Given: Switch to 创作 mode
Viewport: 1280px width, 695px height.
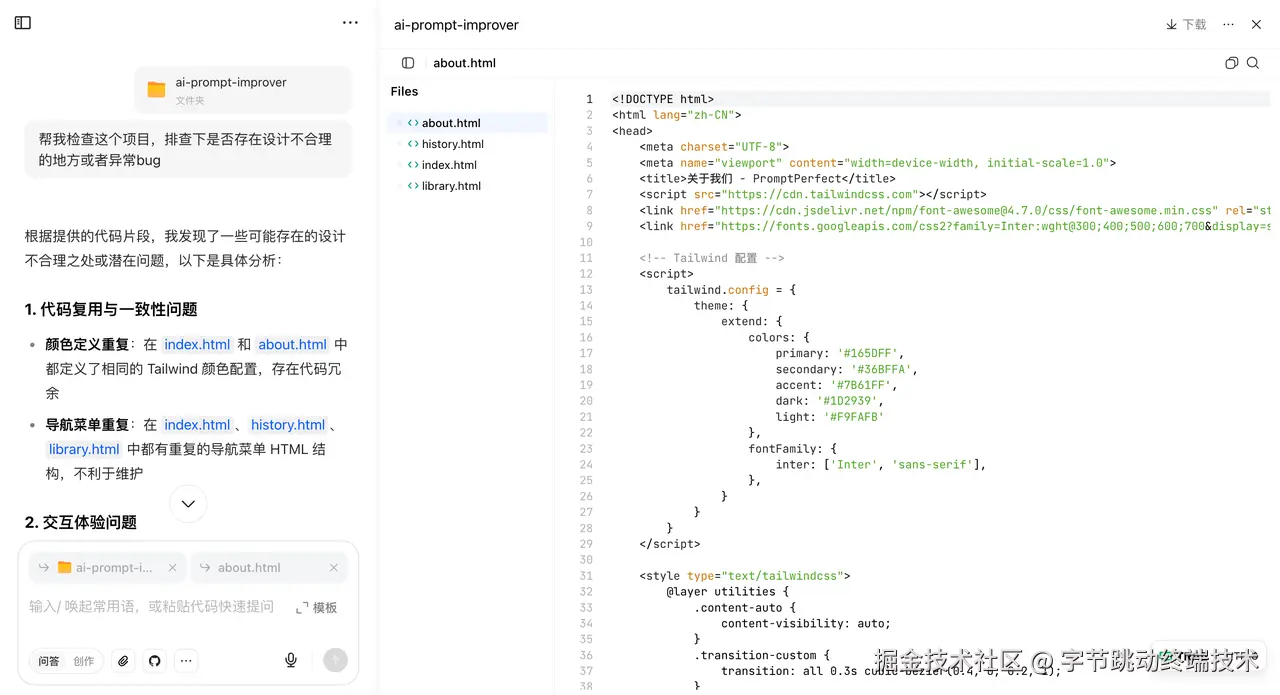Looking at the screenshot, I should pyautogui.click(x=84, y=661).
